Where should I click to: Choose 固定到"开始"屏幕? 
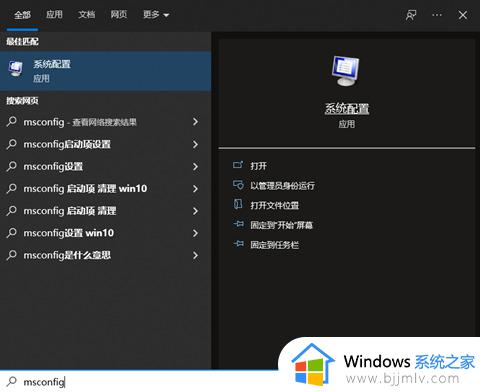(x=282, y=225)
